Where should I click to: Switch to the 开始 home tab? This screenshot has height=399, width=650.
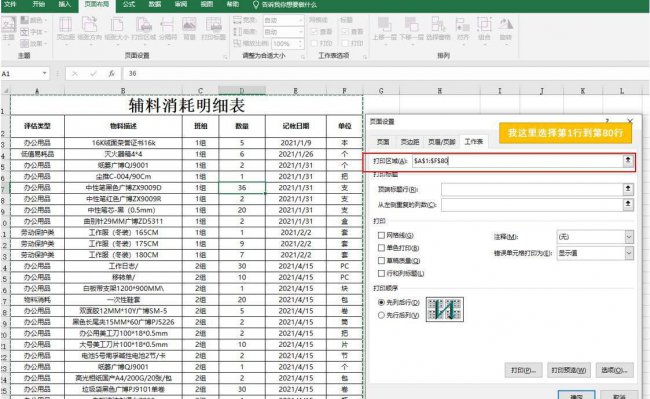click(39, 4)
